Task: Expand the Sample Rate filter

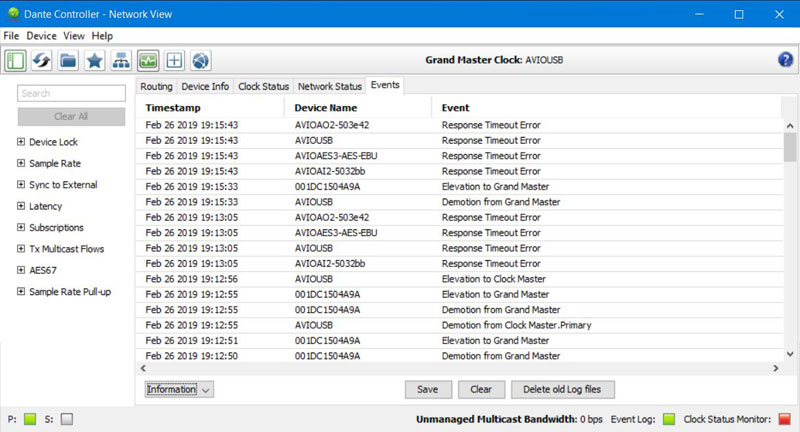Action: tap(21, 163)
